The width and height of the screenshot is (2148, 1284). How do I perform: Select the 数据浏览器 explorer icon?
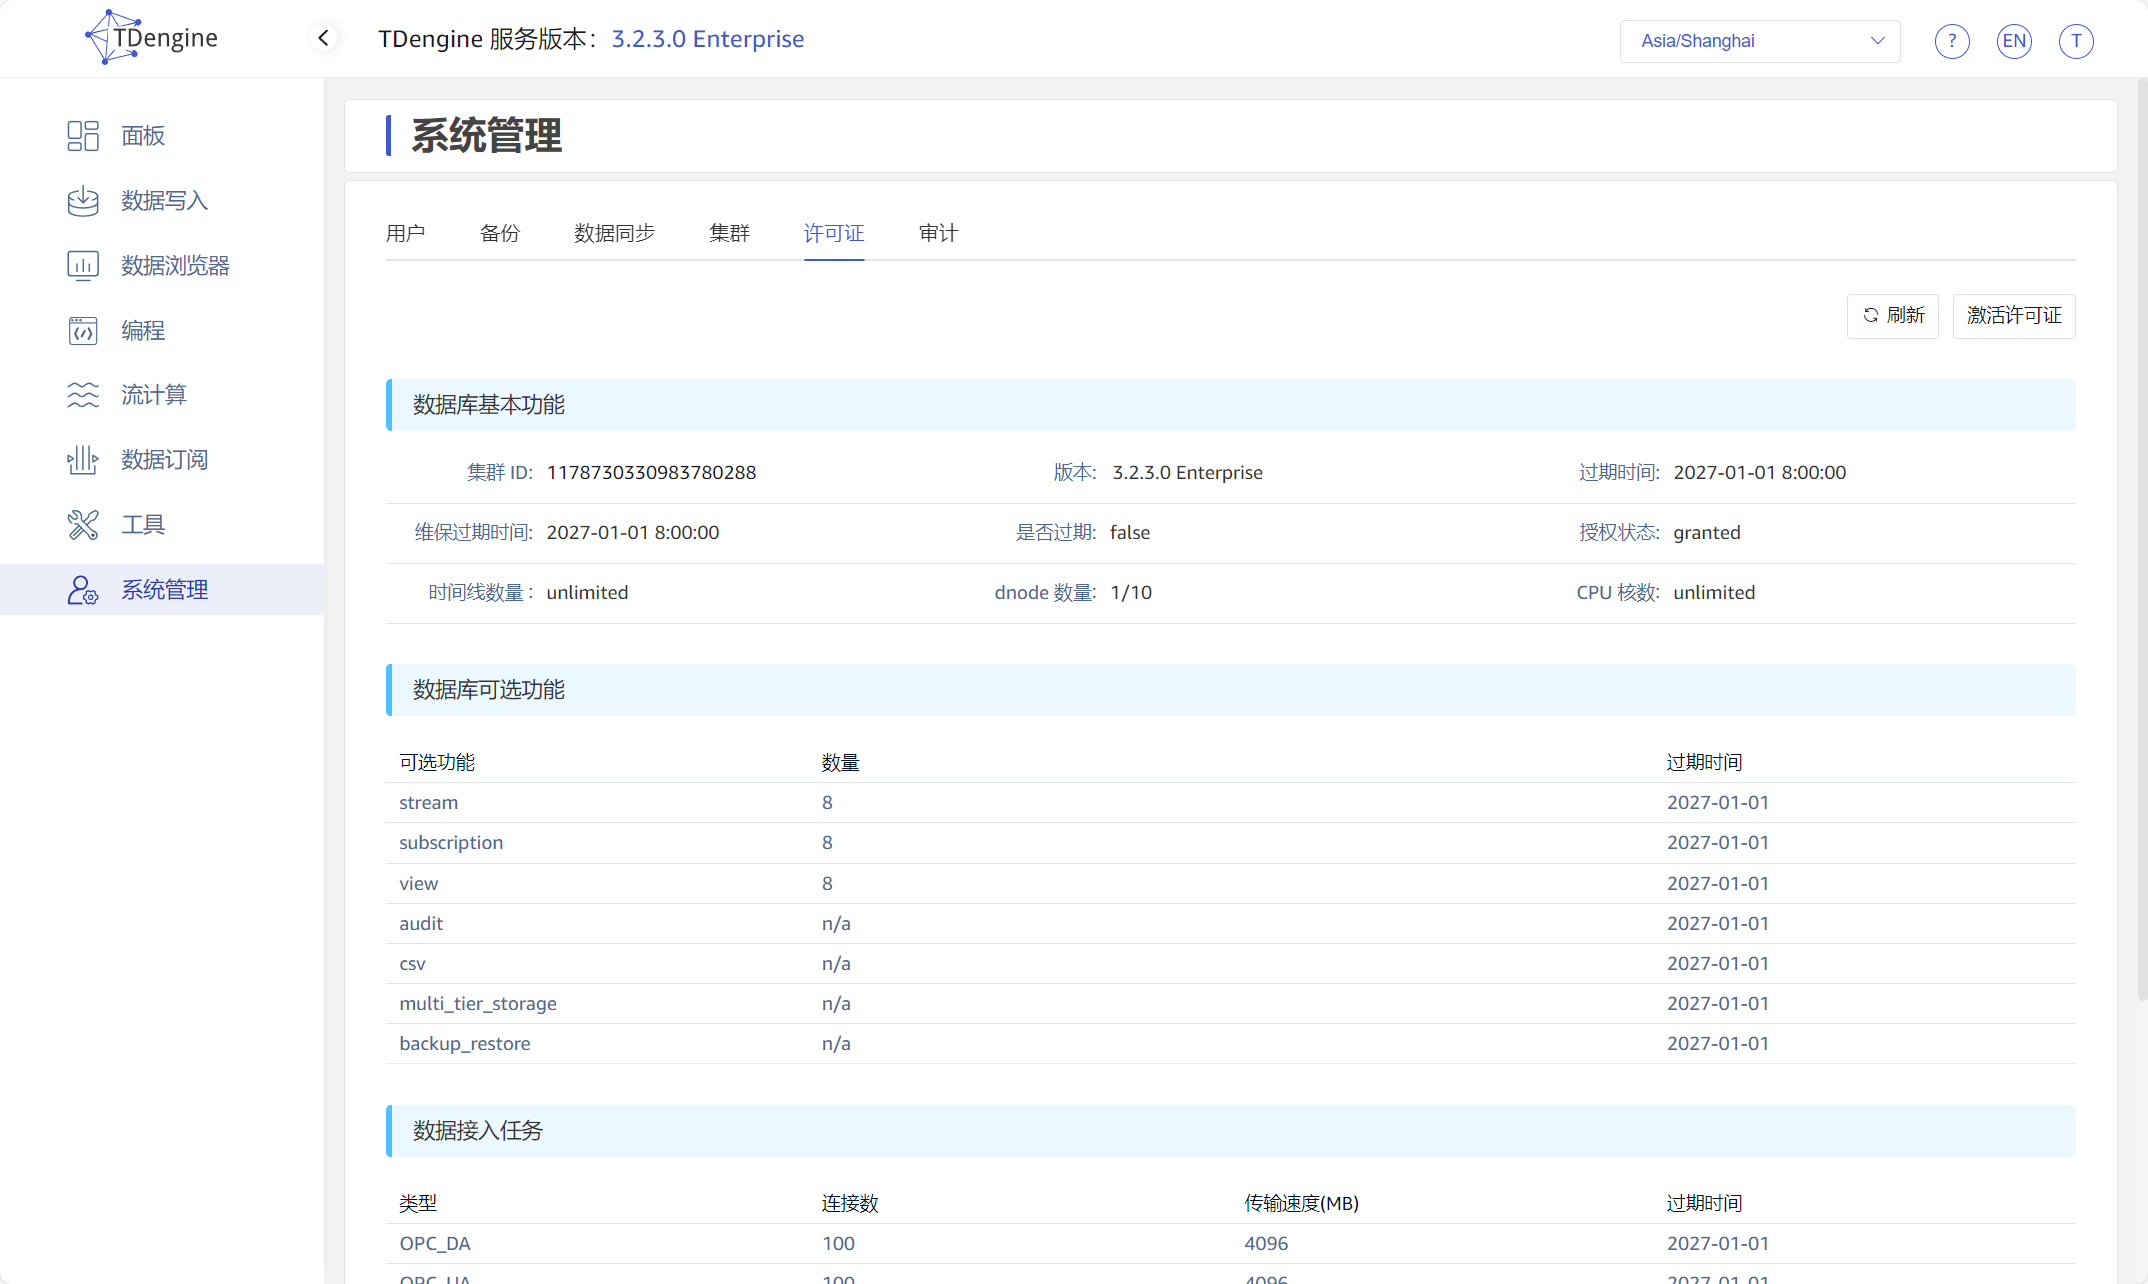[x=83, y=266]
